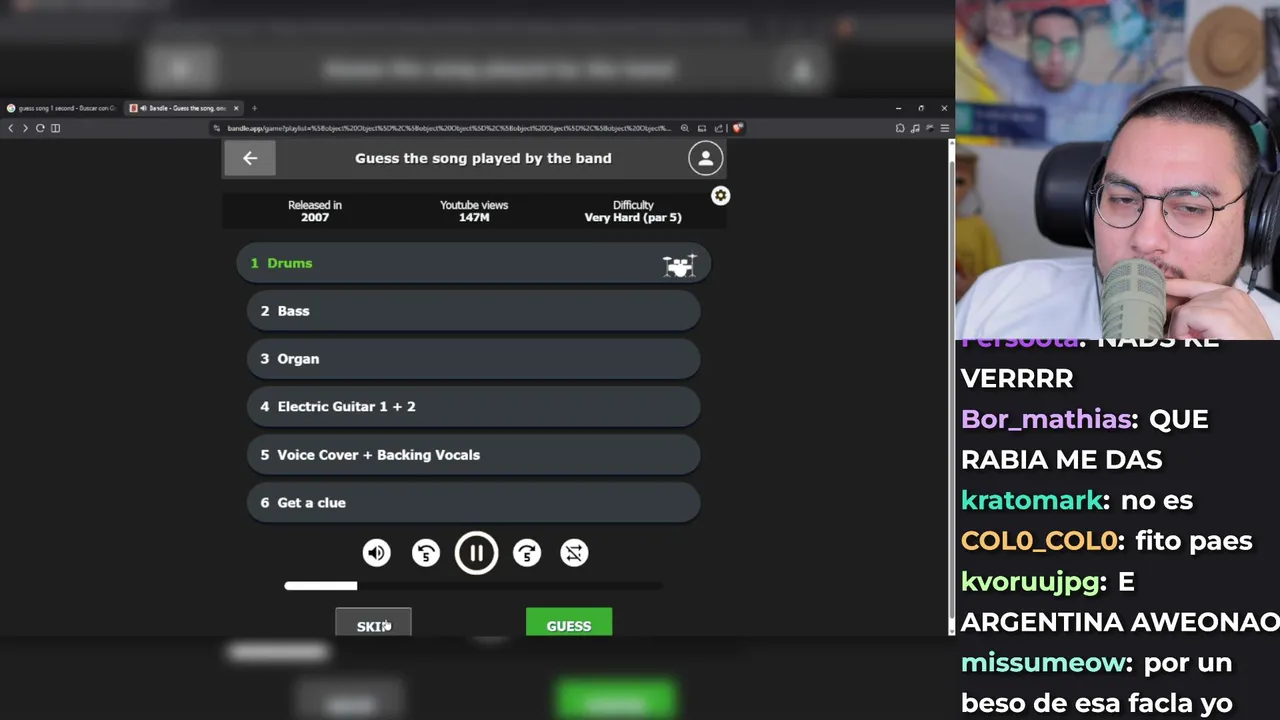Mute the audio with the speaker icon
This screenshot has width=1280, height=720.
377,553
